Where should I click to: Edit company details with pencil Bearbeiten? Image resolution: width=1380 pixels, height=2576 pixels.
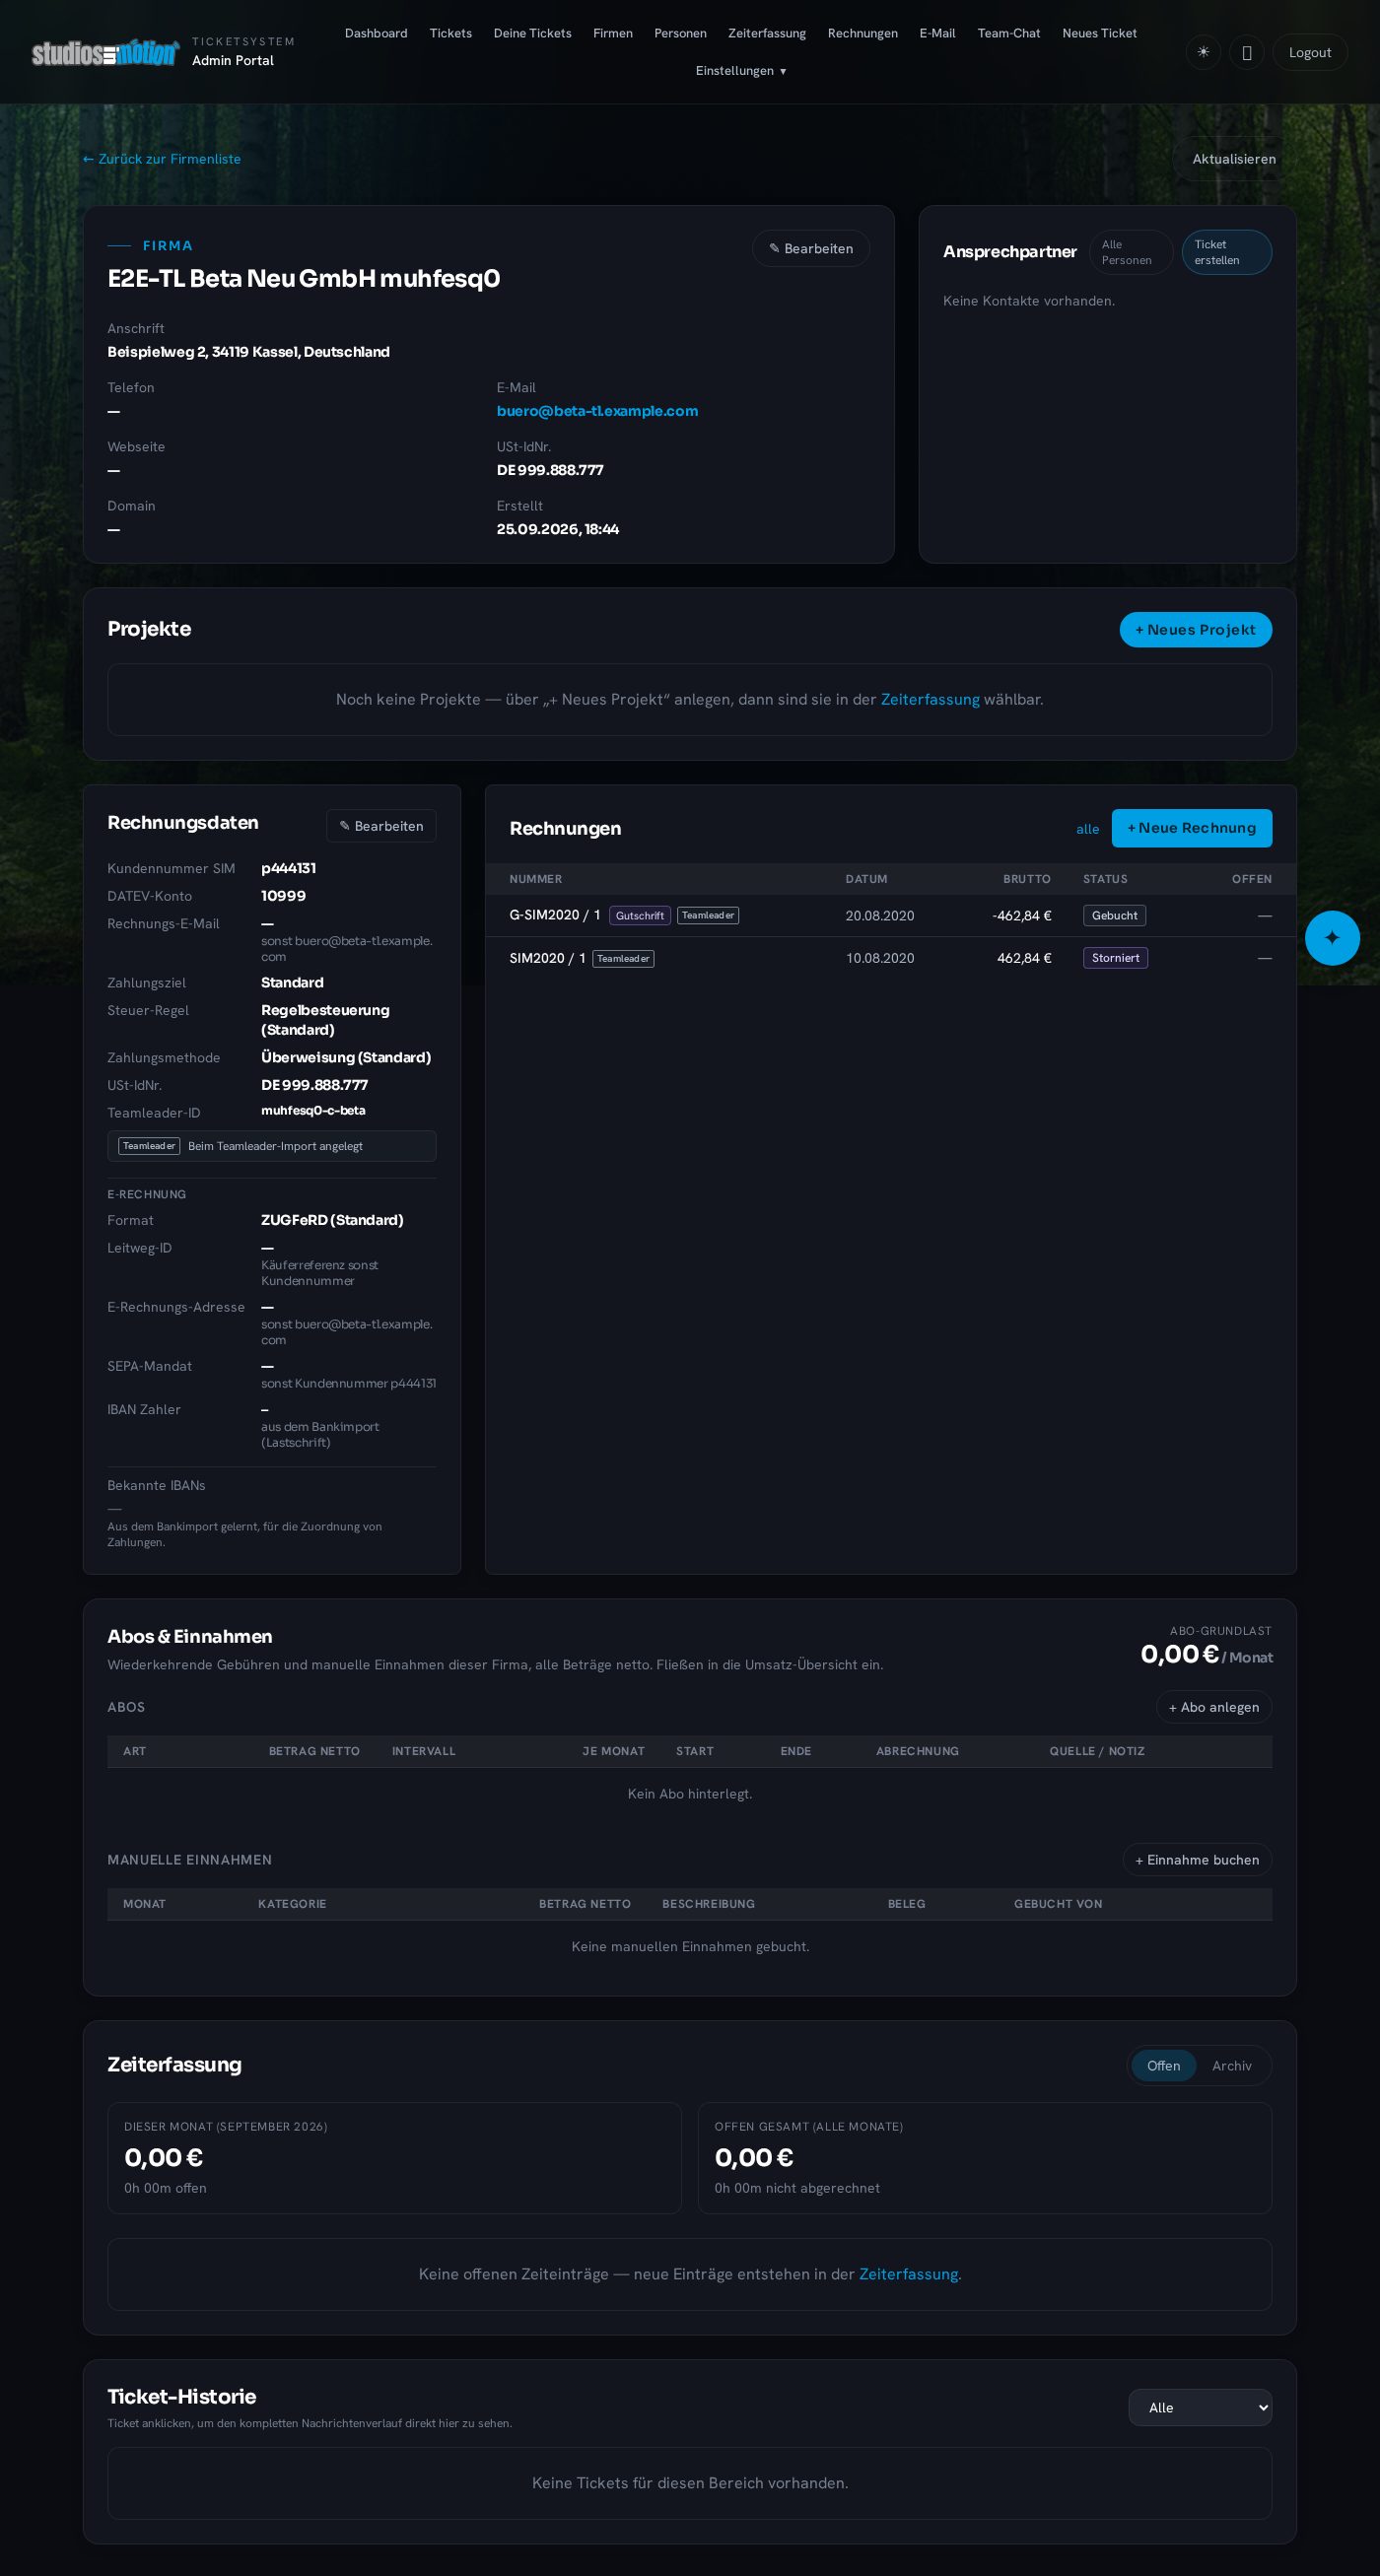pos(811,248)
